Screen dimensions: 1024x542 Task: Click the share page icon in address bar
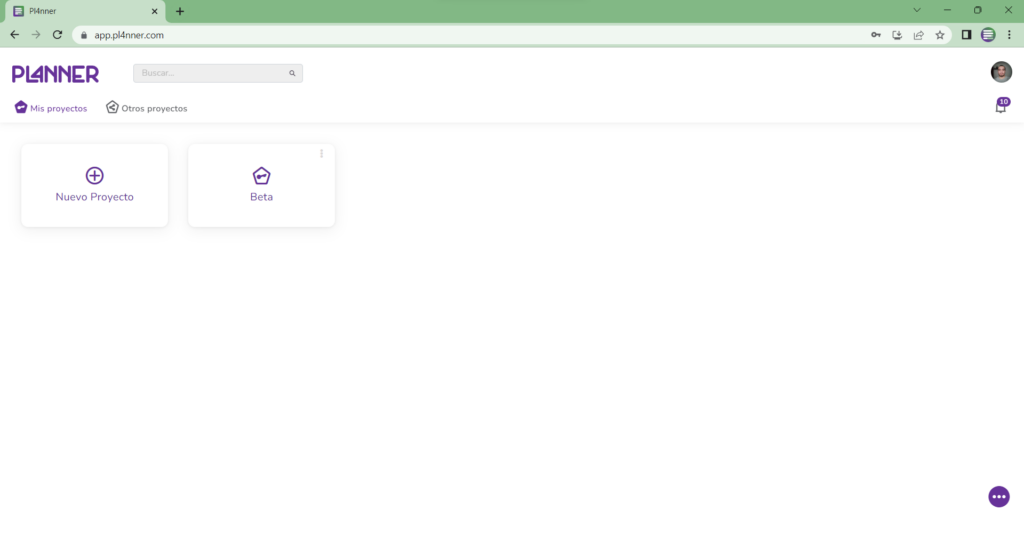[918, 35]
